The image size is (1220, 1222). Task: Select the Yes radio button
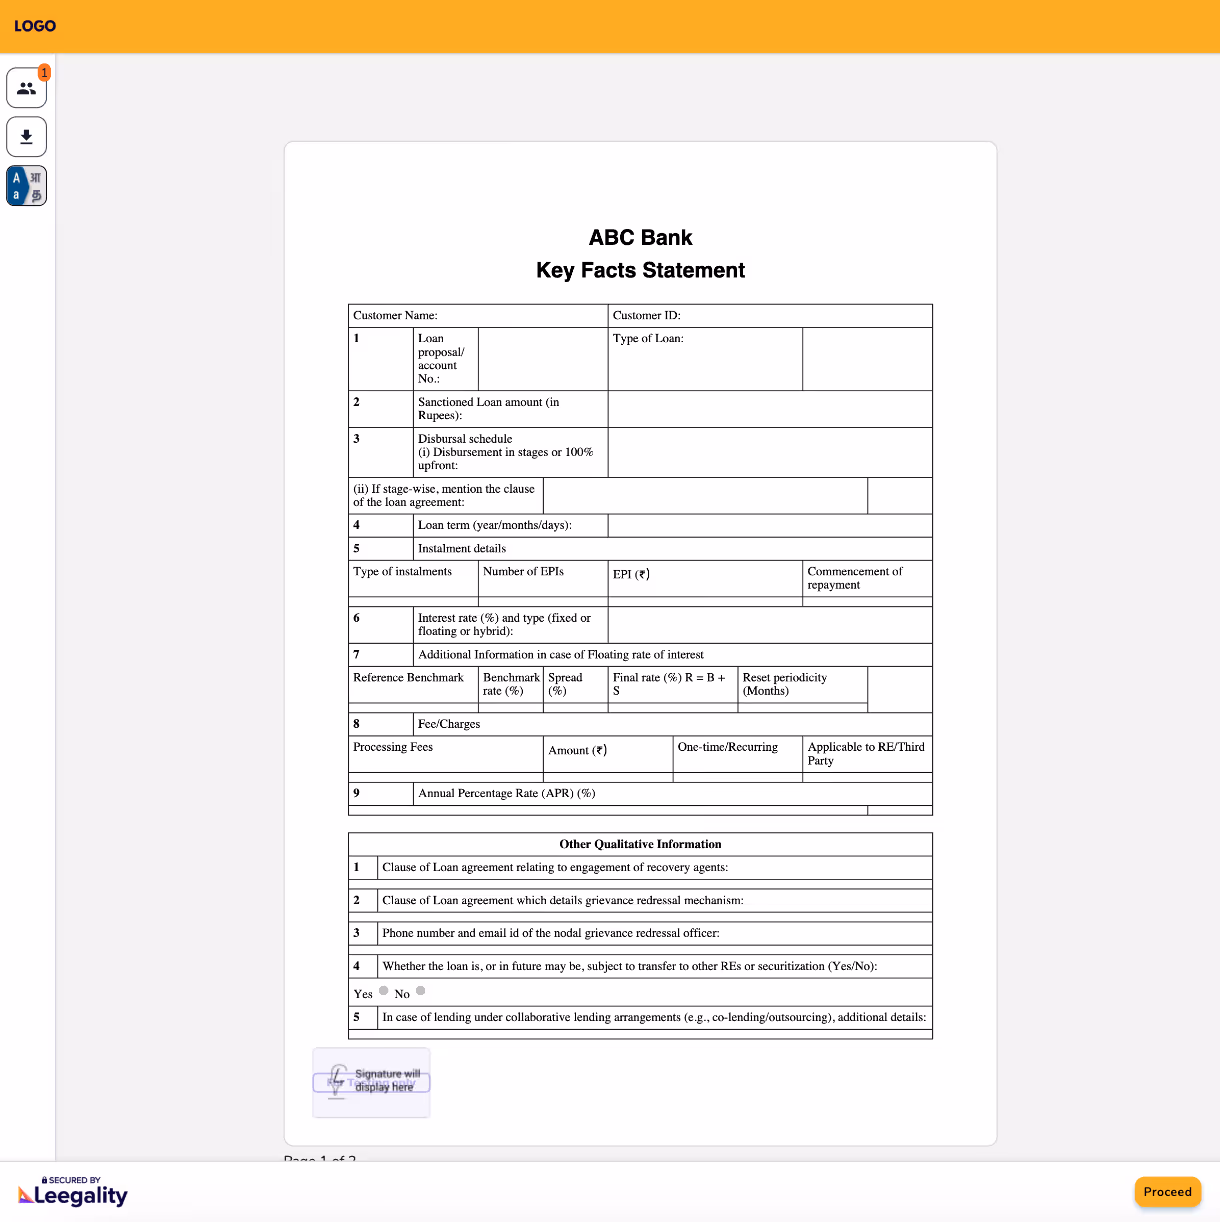(384, 991)
